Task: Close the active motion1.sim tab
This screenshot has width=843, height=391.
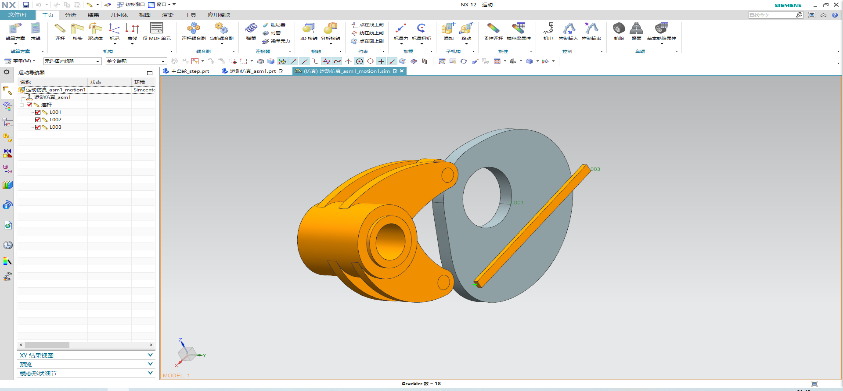Action: (402, 71)
